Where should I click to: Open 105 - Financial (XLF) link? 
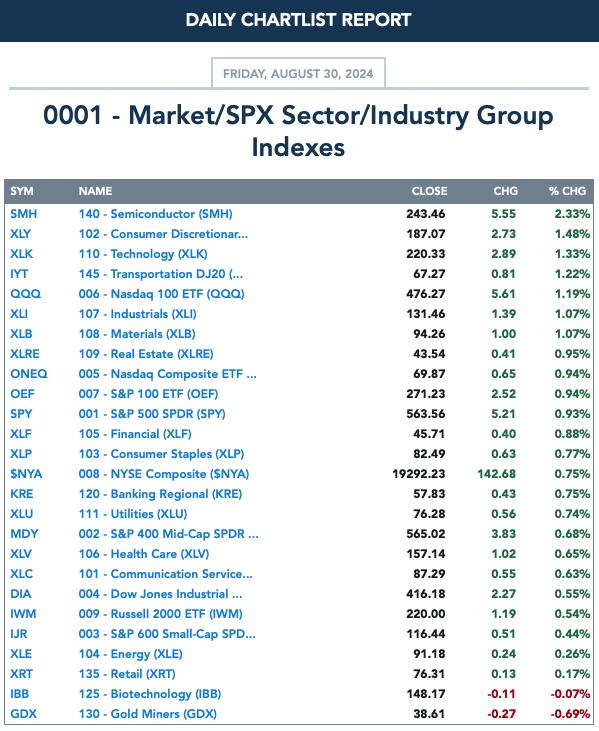(x=135, y=434)
